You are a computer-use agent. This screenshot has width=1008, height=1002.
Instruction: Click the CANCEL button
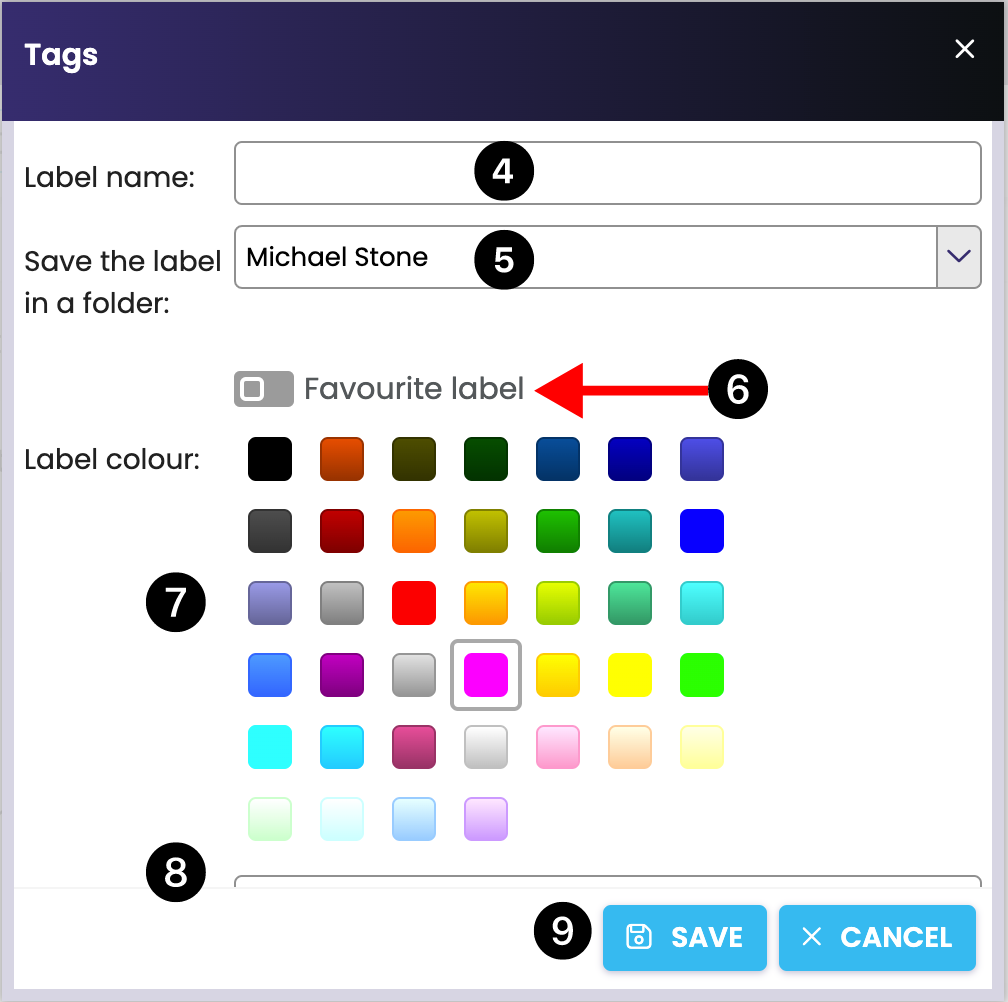pyautogui.click(x=877, y=937)
